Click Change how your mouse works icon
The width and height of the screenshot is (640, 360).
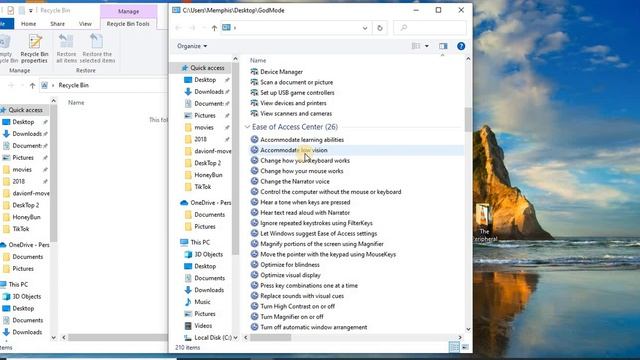point(254,171)
